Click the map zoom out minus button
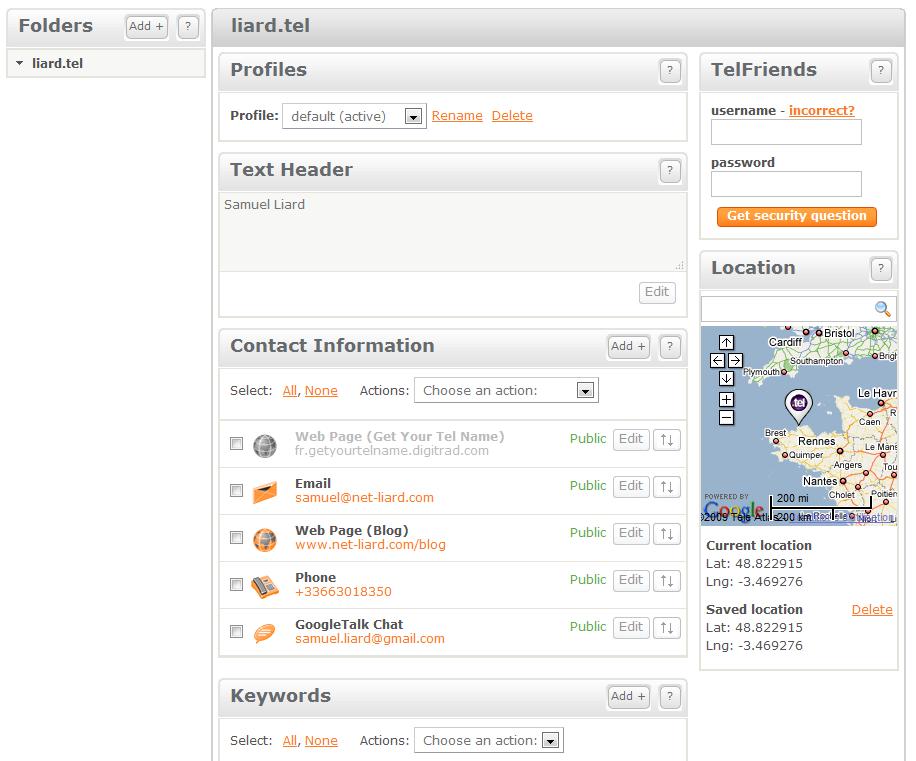 tap(726, 417)
